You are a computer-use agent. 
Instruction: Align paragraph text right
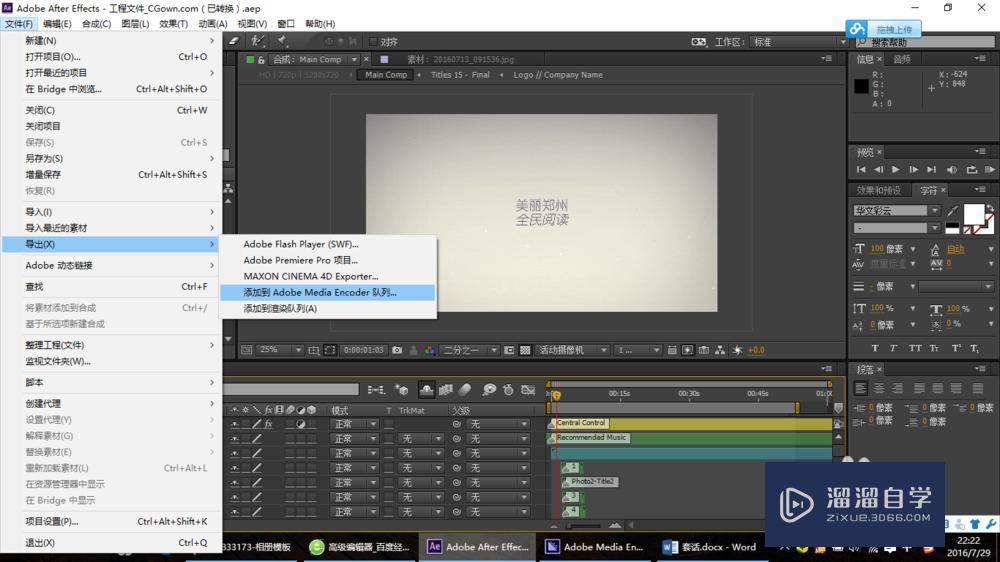pyautogui.click(x=897, y=388)
